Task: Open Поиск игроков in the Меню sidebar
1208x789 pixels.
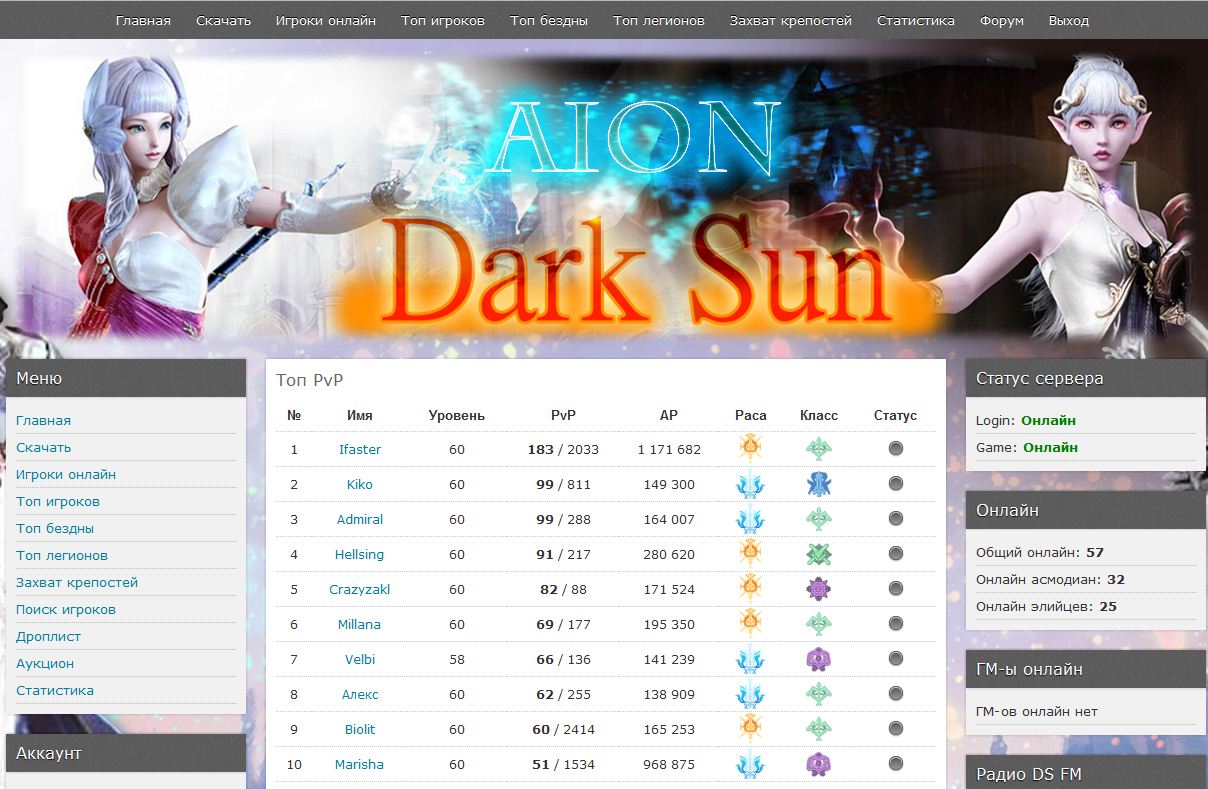Action: (66, 609)
